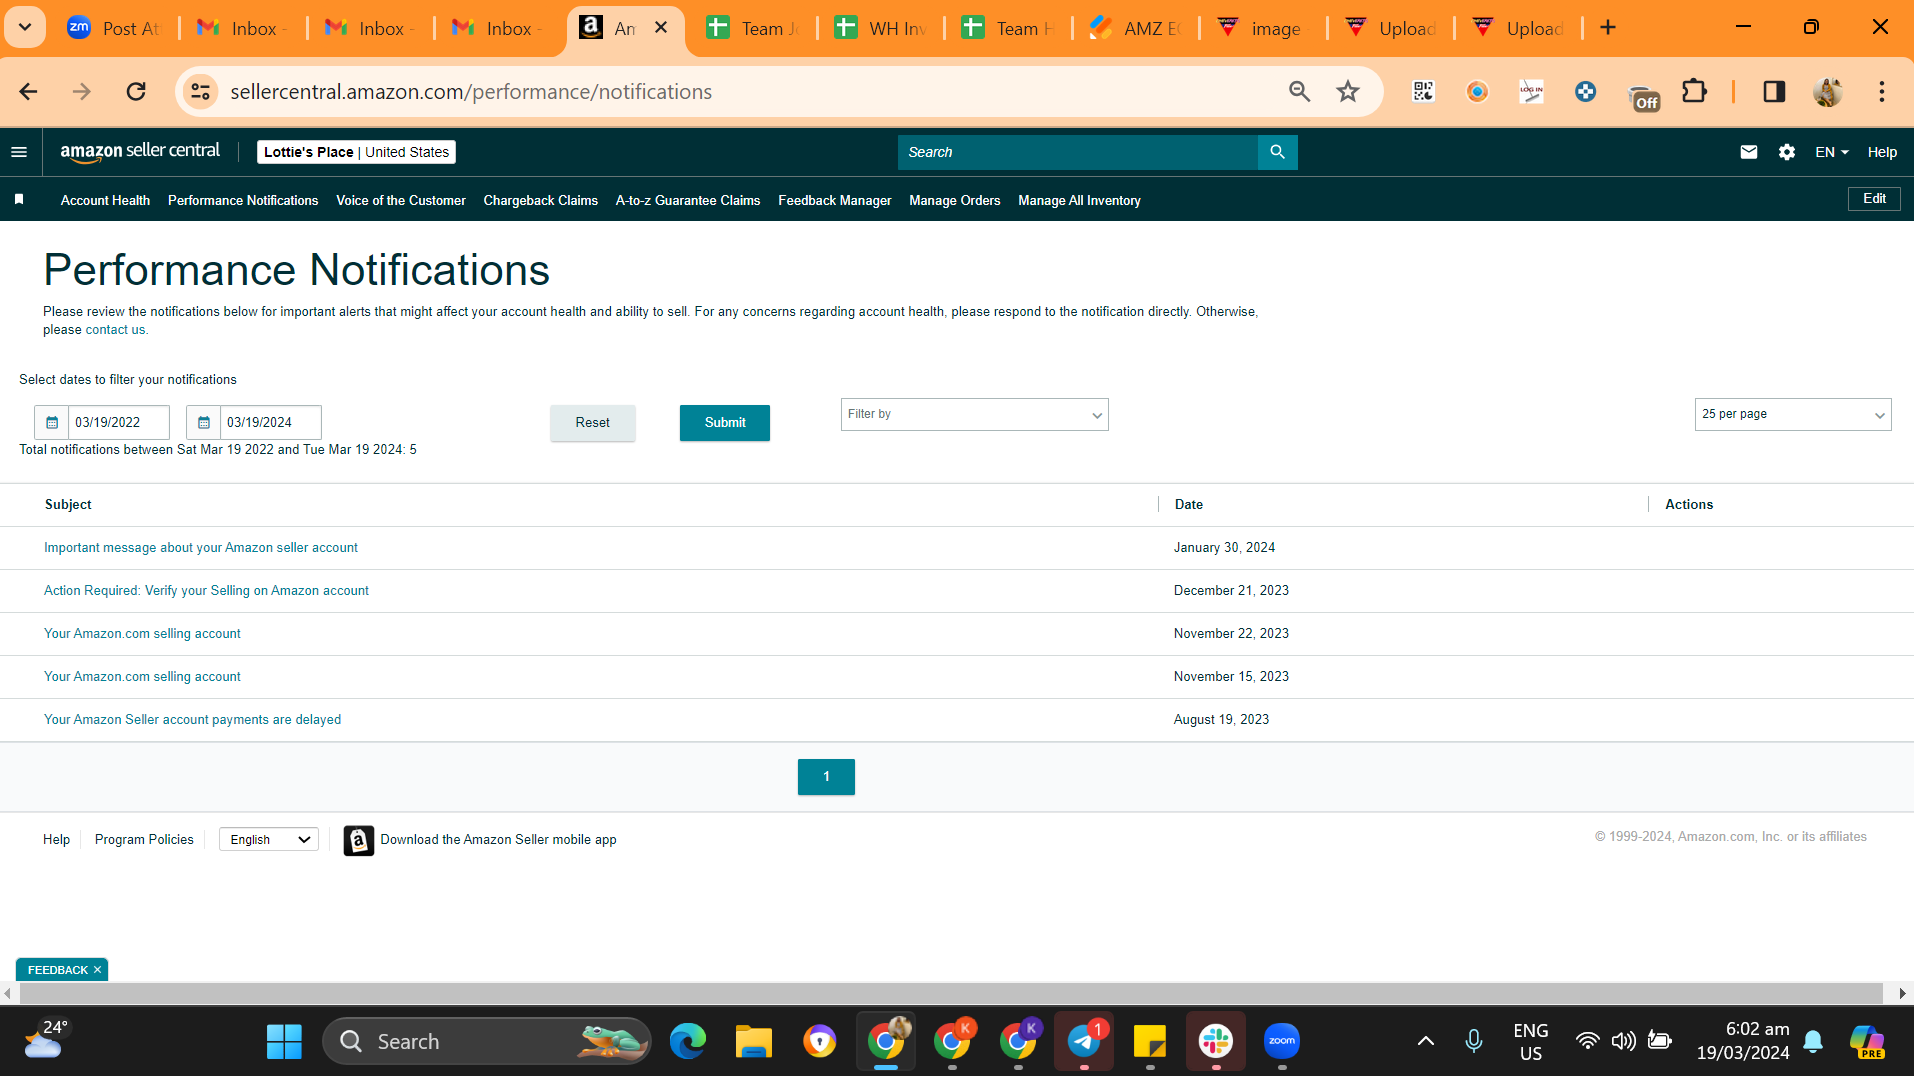
Task: Click the Amazon Seller Central logo
Action: (140, 152)
